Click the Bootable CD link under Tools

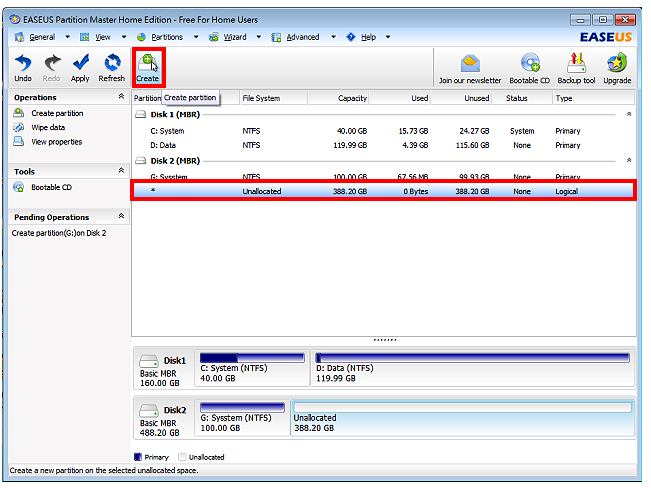pyautogui.click(x=51, y=187)
